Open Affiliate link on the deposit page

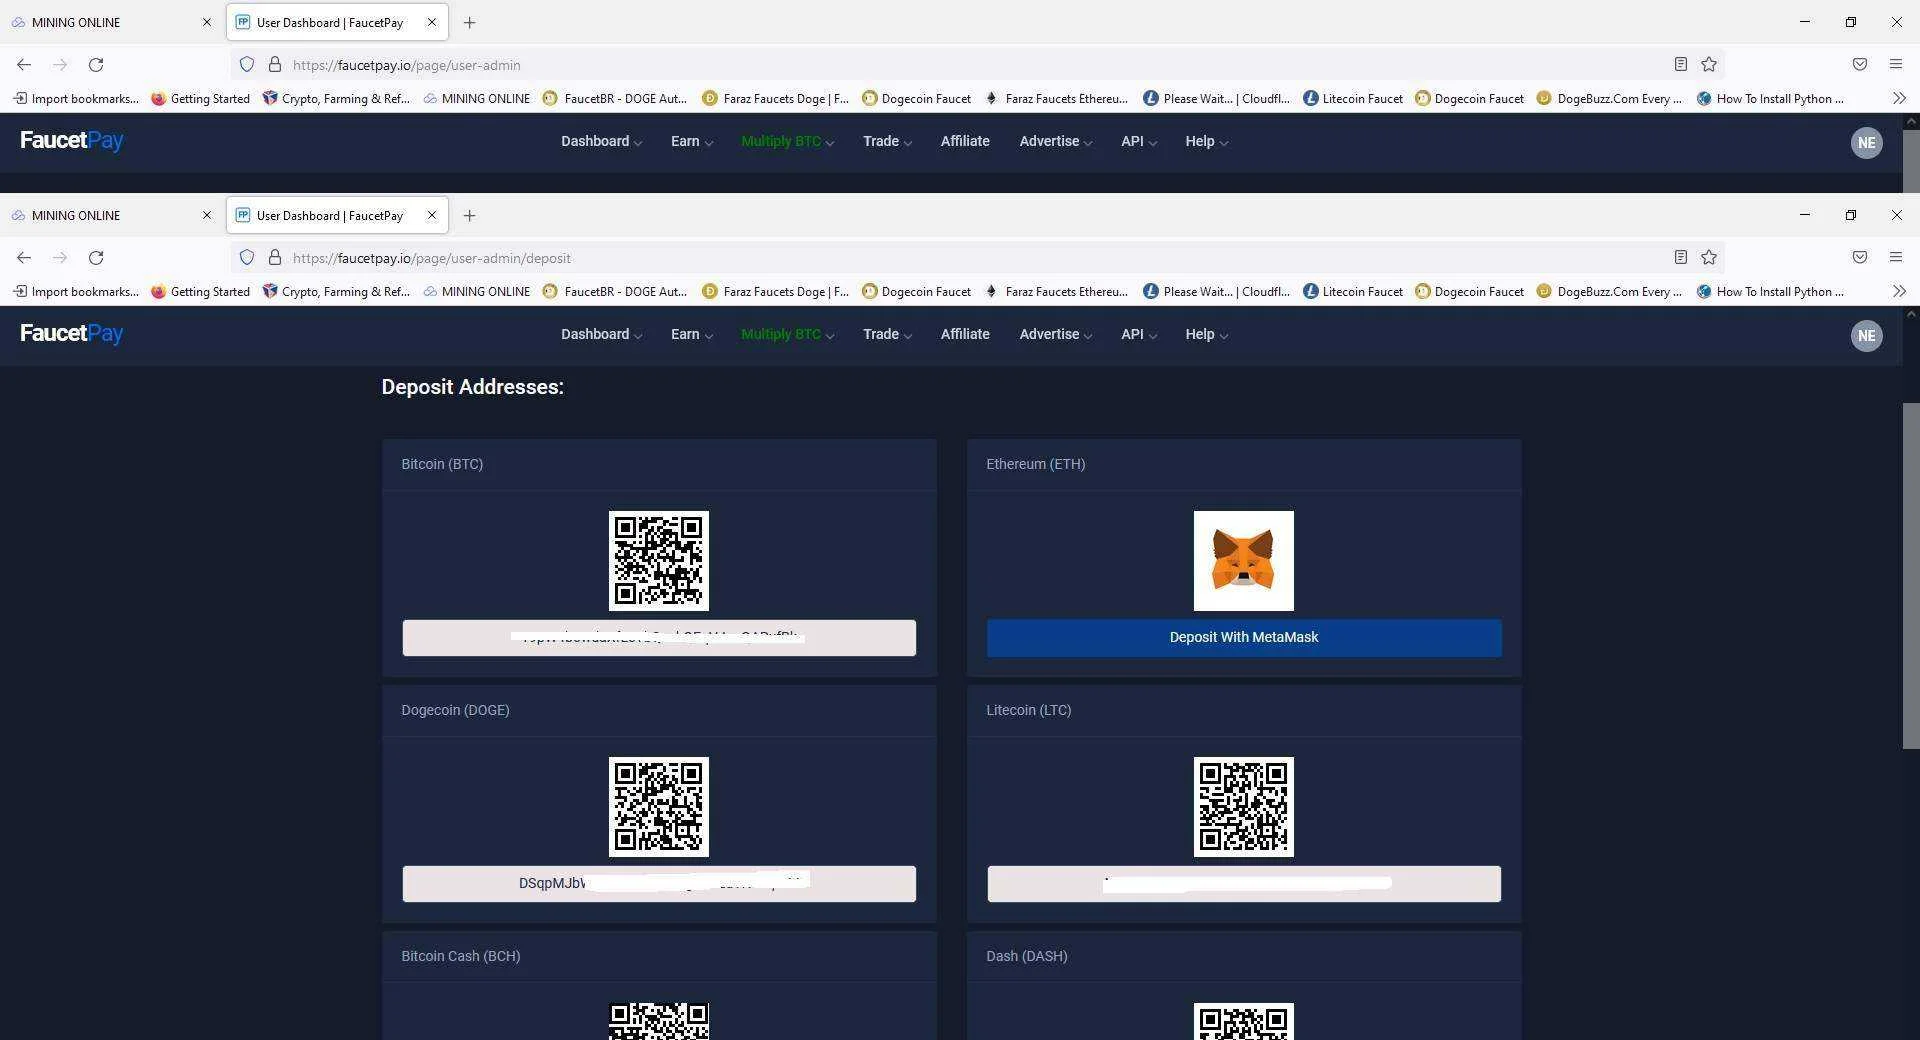[965, 334]
